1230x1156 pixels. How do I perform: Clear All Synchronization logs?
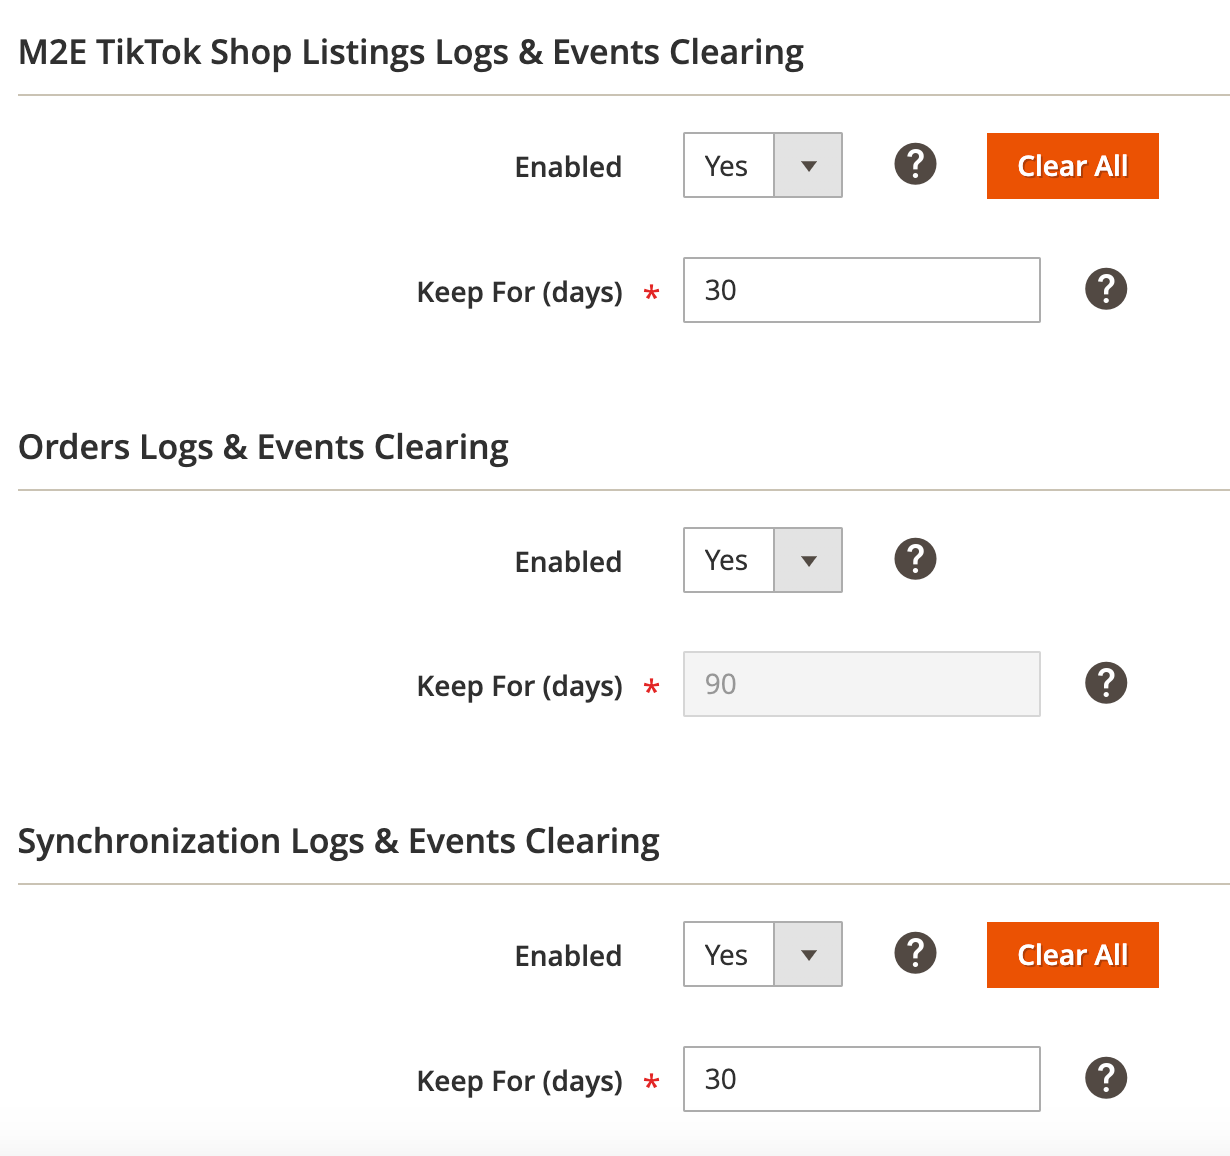pos(1072,955)
